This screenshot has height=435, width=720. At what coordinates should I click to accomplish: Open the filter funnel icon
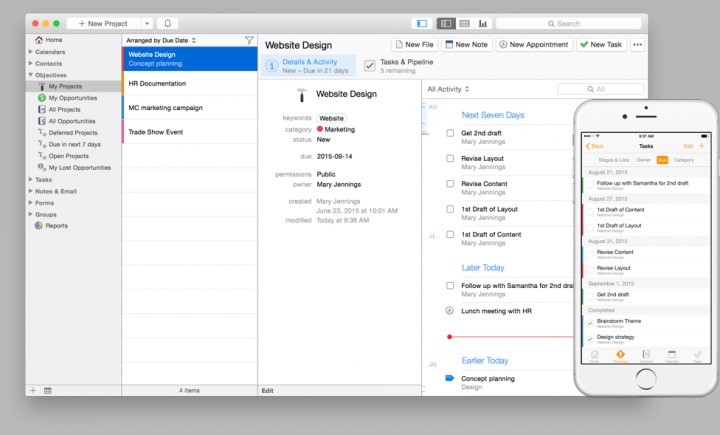[x=249, y=40]
